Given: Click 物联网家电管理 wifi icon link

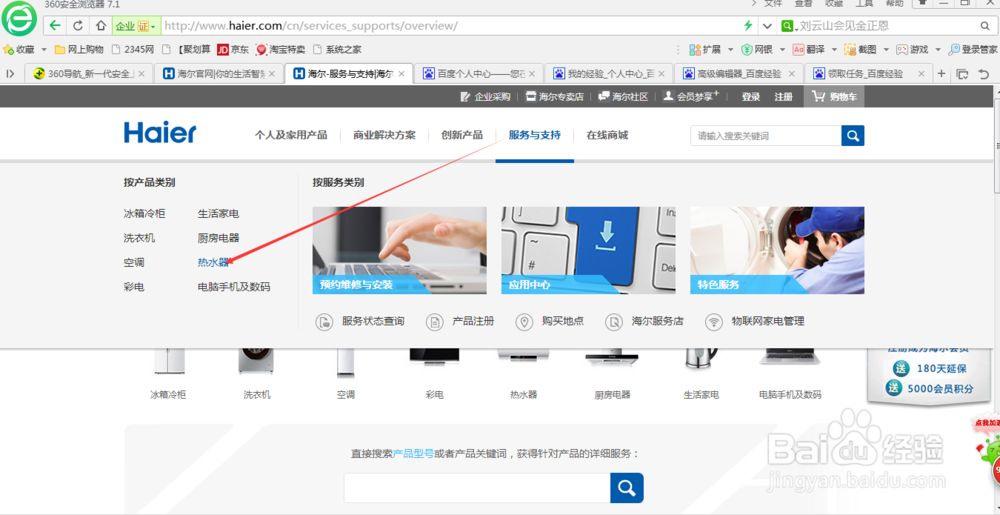Looking at the screenshot, I should click(754, 321).
